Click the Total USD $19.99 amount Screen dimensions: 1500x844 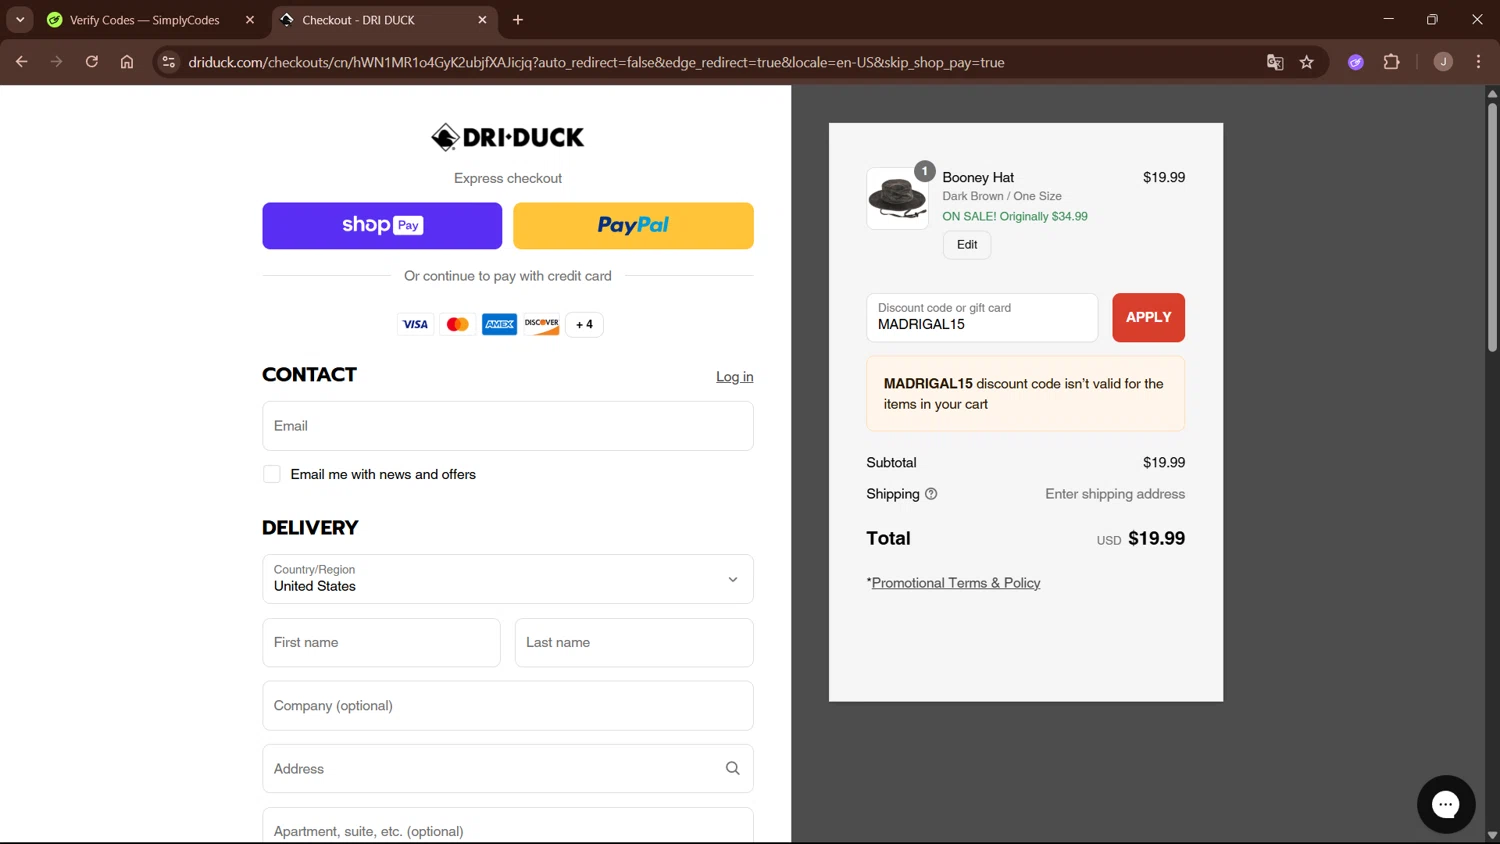tap(1140, 539)
